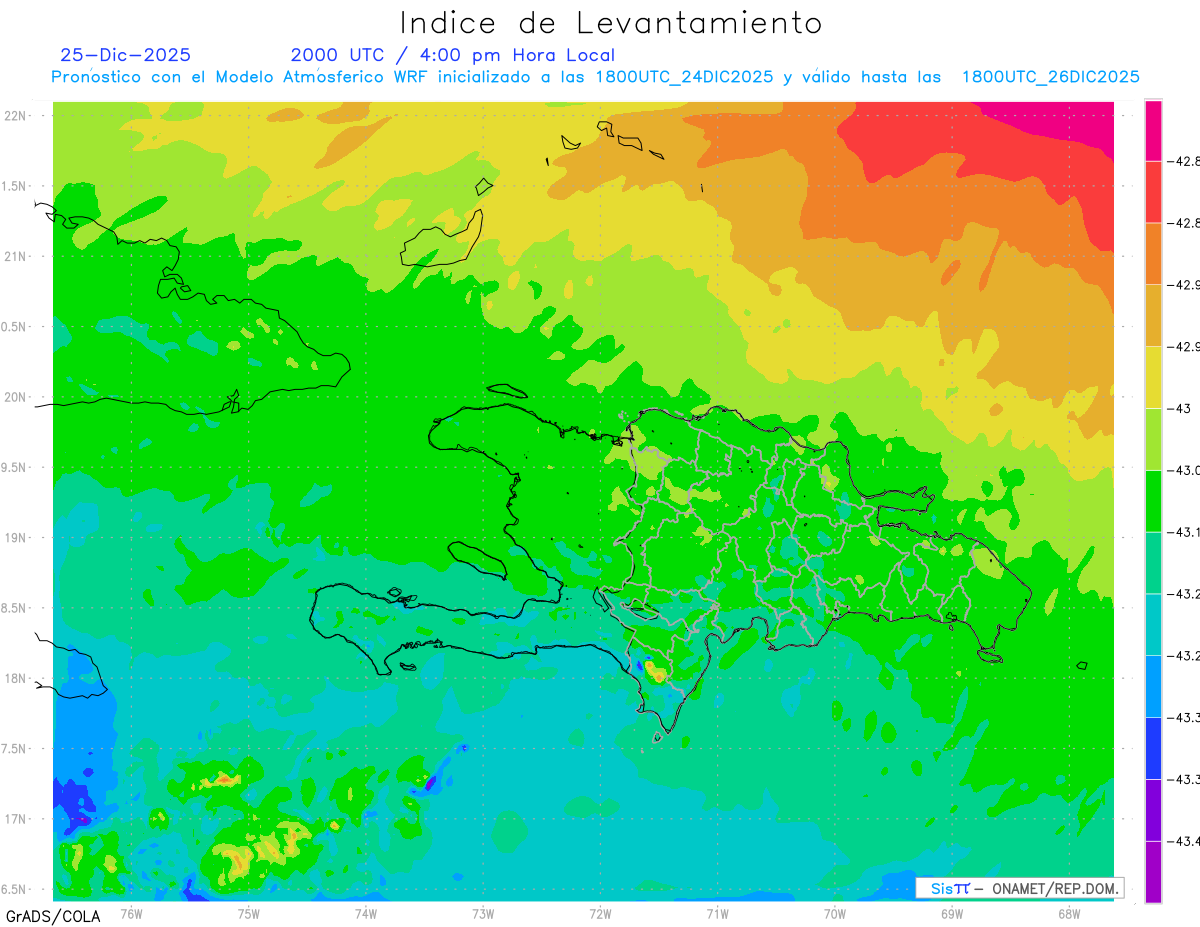Image resolution: width=1200 pixels, height=927 pixels.
Task: Click the '73W' longitude label
Action: (x=483, y=913)
